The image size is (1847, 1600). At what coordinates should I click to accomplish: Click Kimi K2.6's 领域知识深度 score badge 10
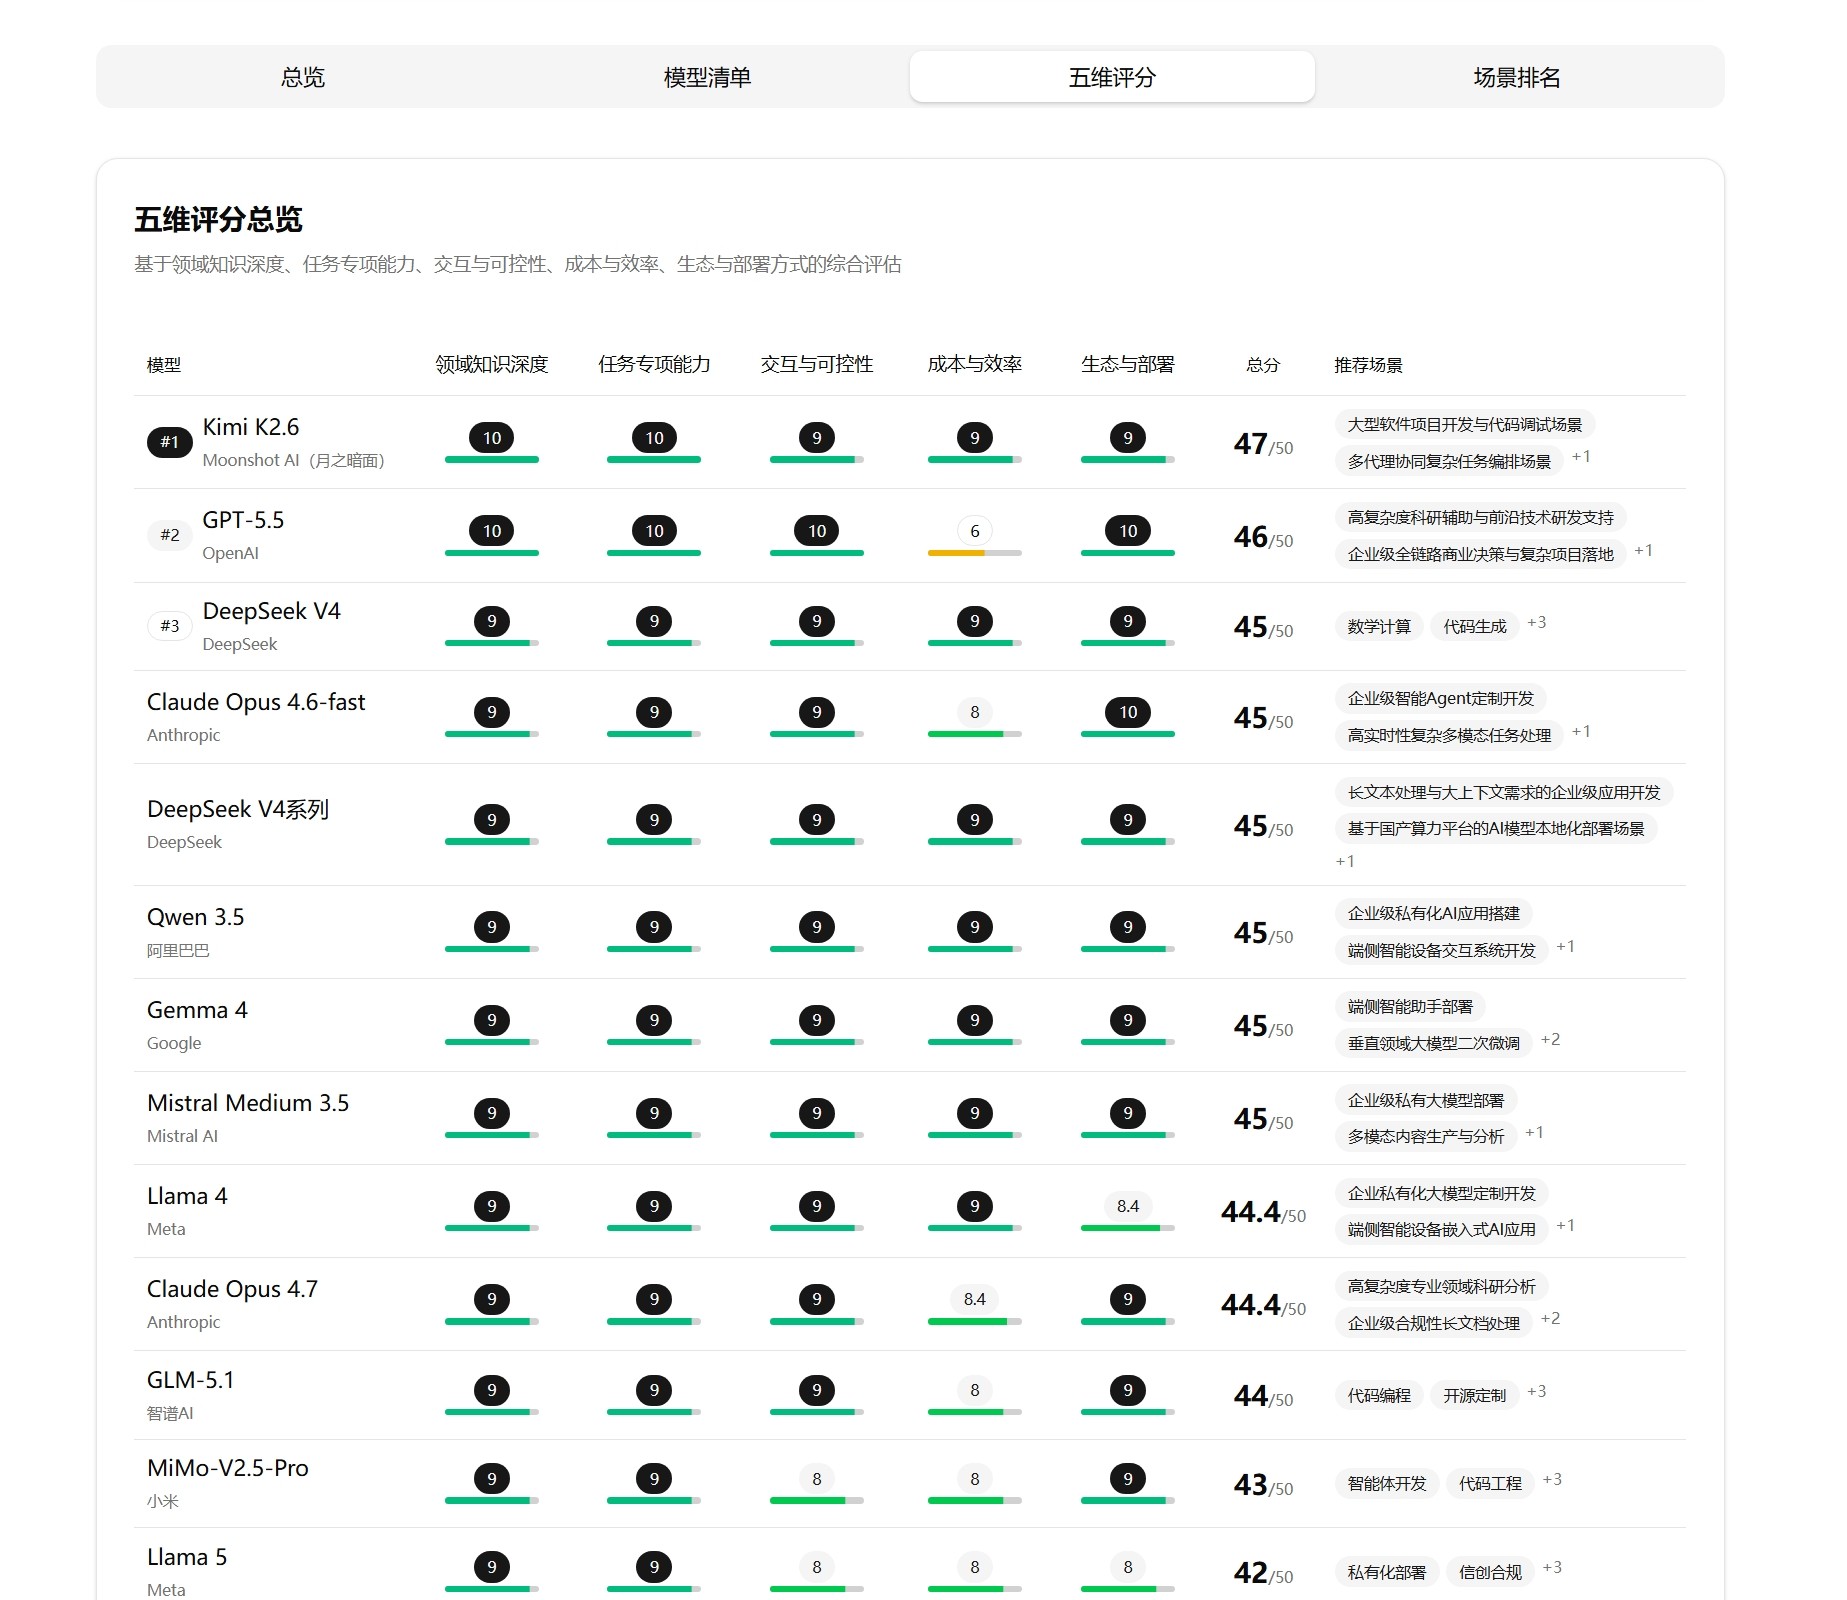pos(492,438)
